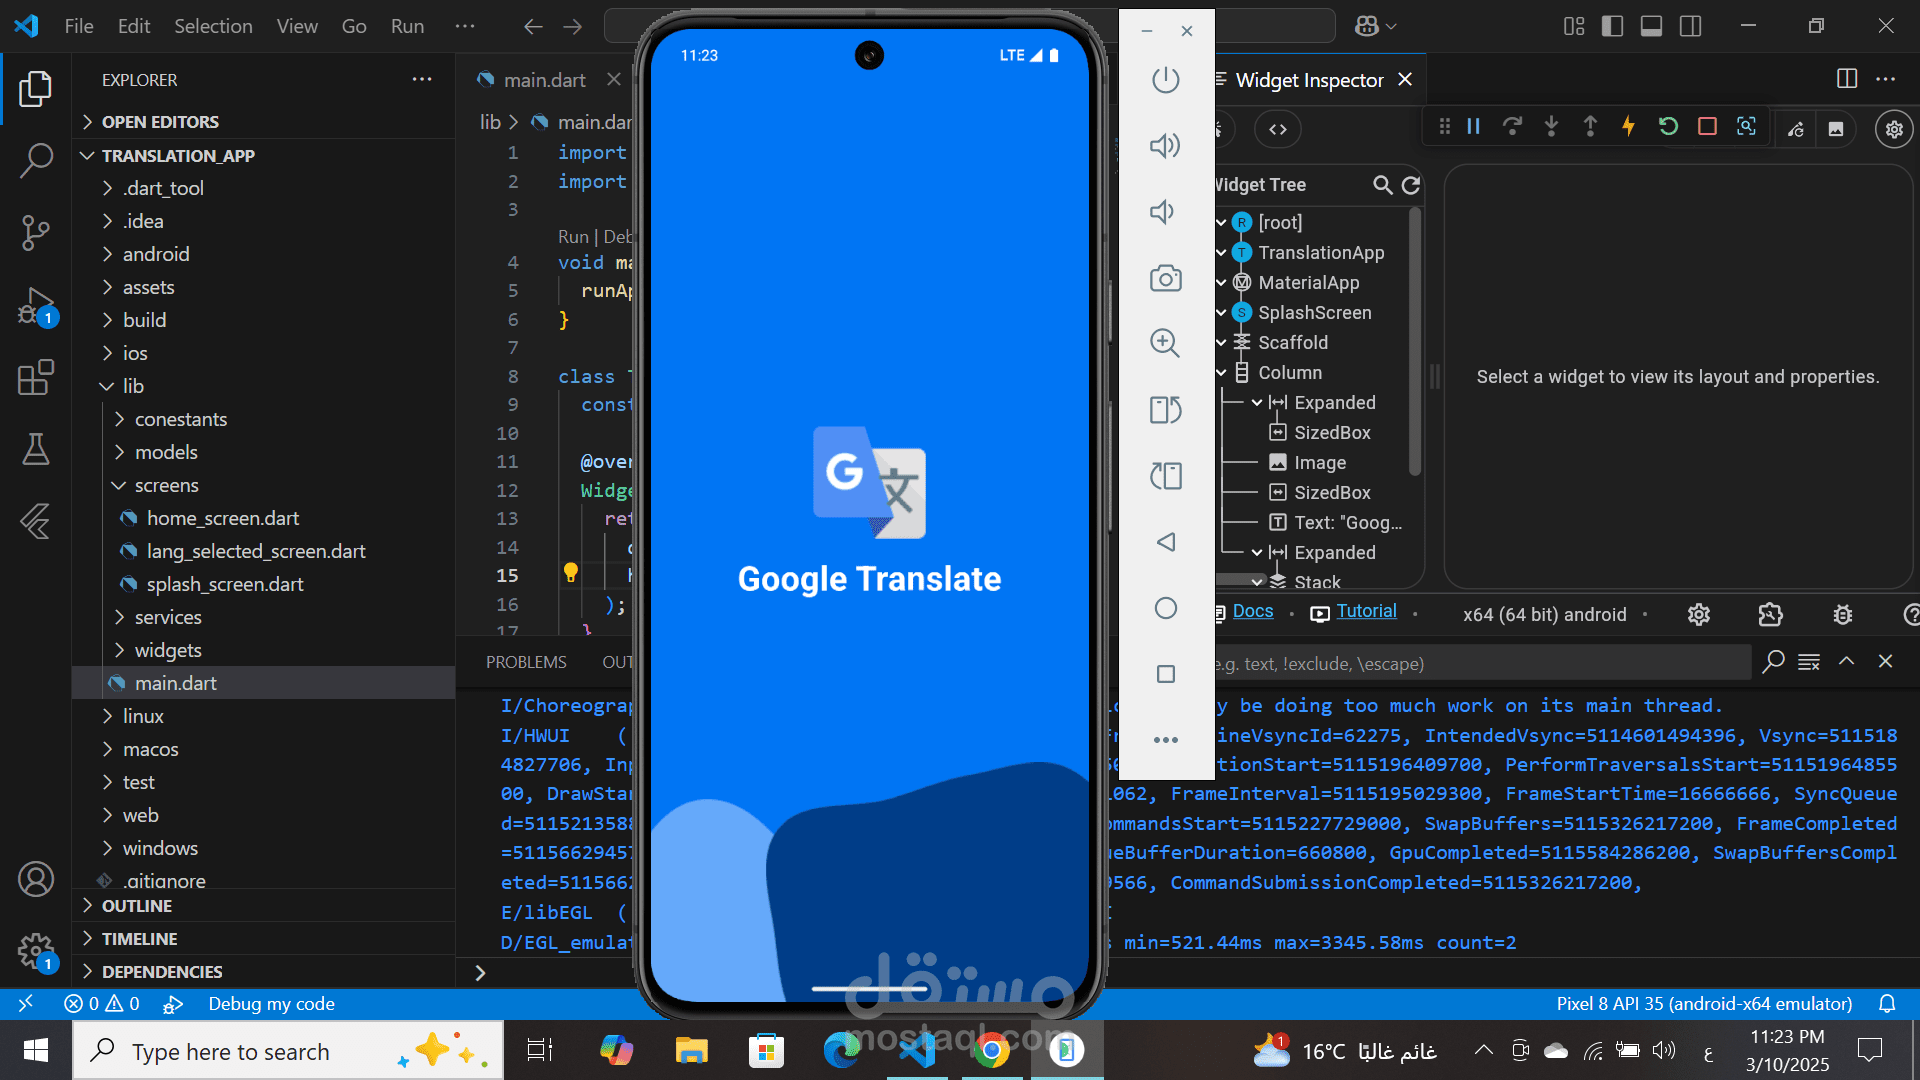Restart the debug session

pyautogui.click(x=1668, y=127)
